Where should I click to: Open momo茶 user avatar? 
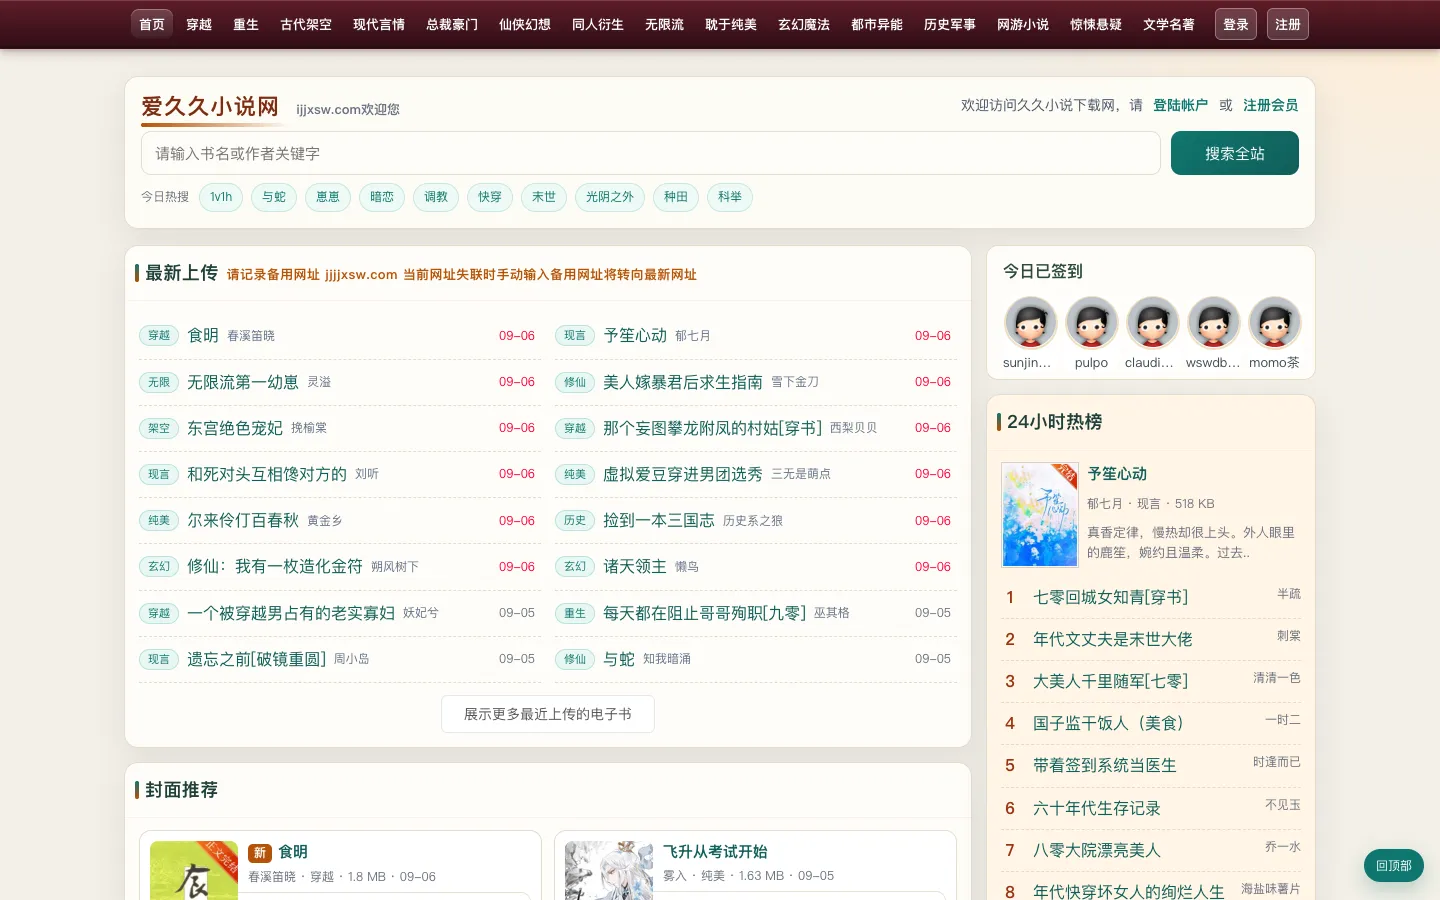pos(1274,323)
